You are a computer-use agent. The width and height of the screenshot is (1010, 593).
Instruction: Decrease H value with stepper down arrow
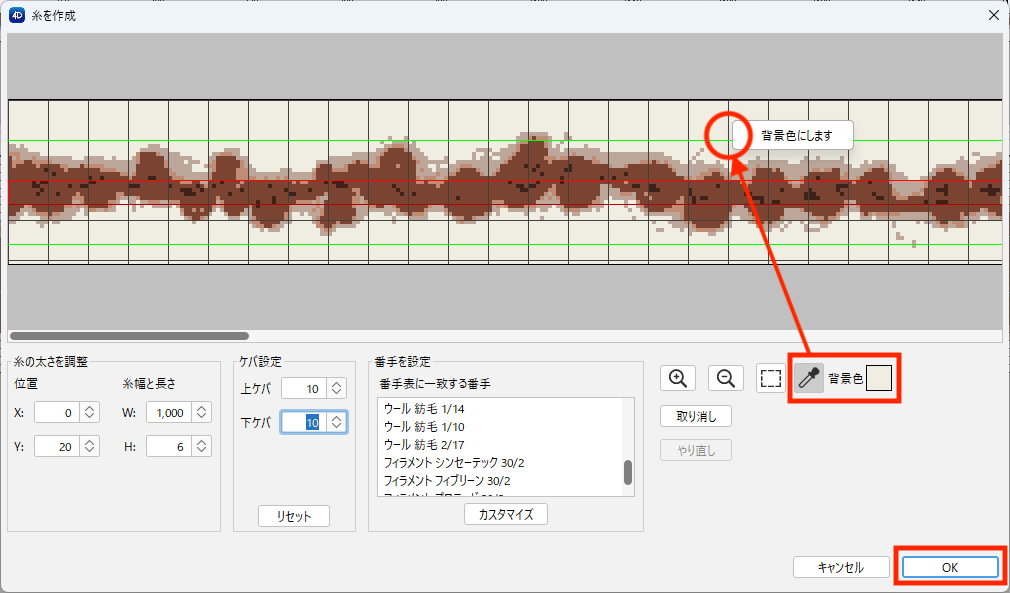(x=202, y=451)
